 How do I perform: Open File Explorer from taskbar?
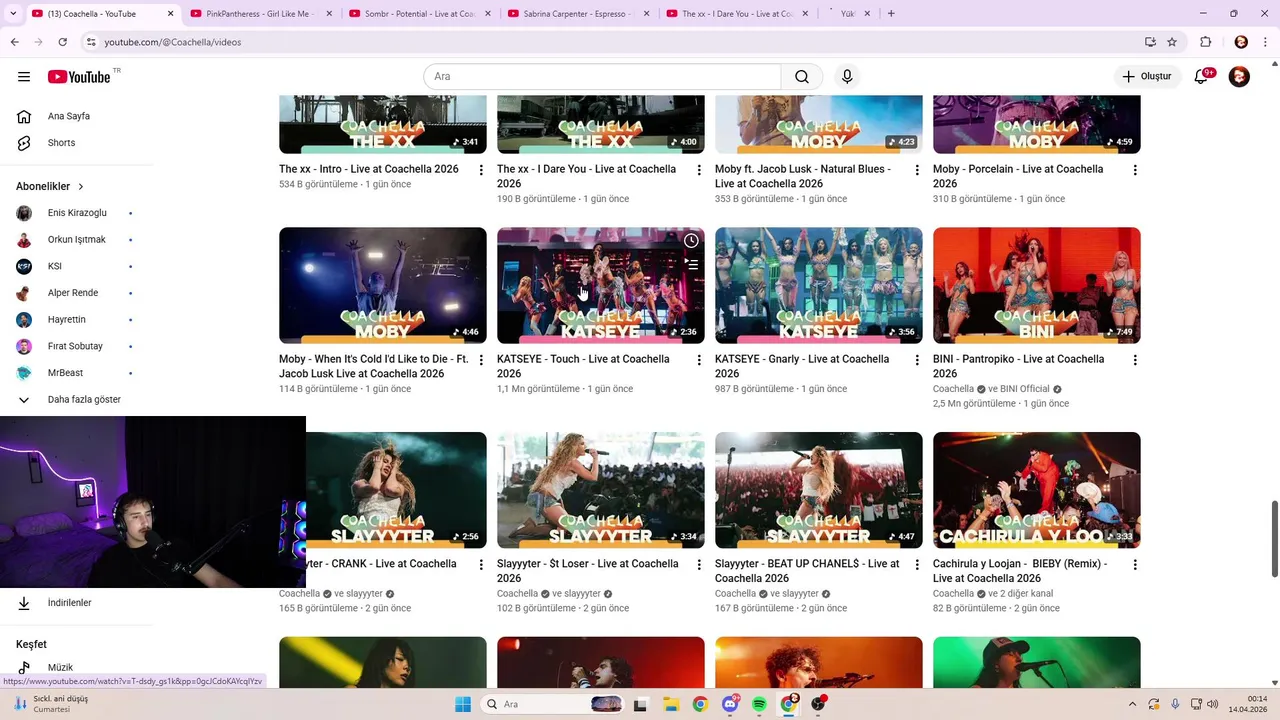point(673,704)
